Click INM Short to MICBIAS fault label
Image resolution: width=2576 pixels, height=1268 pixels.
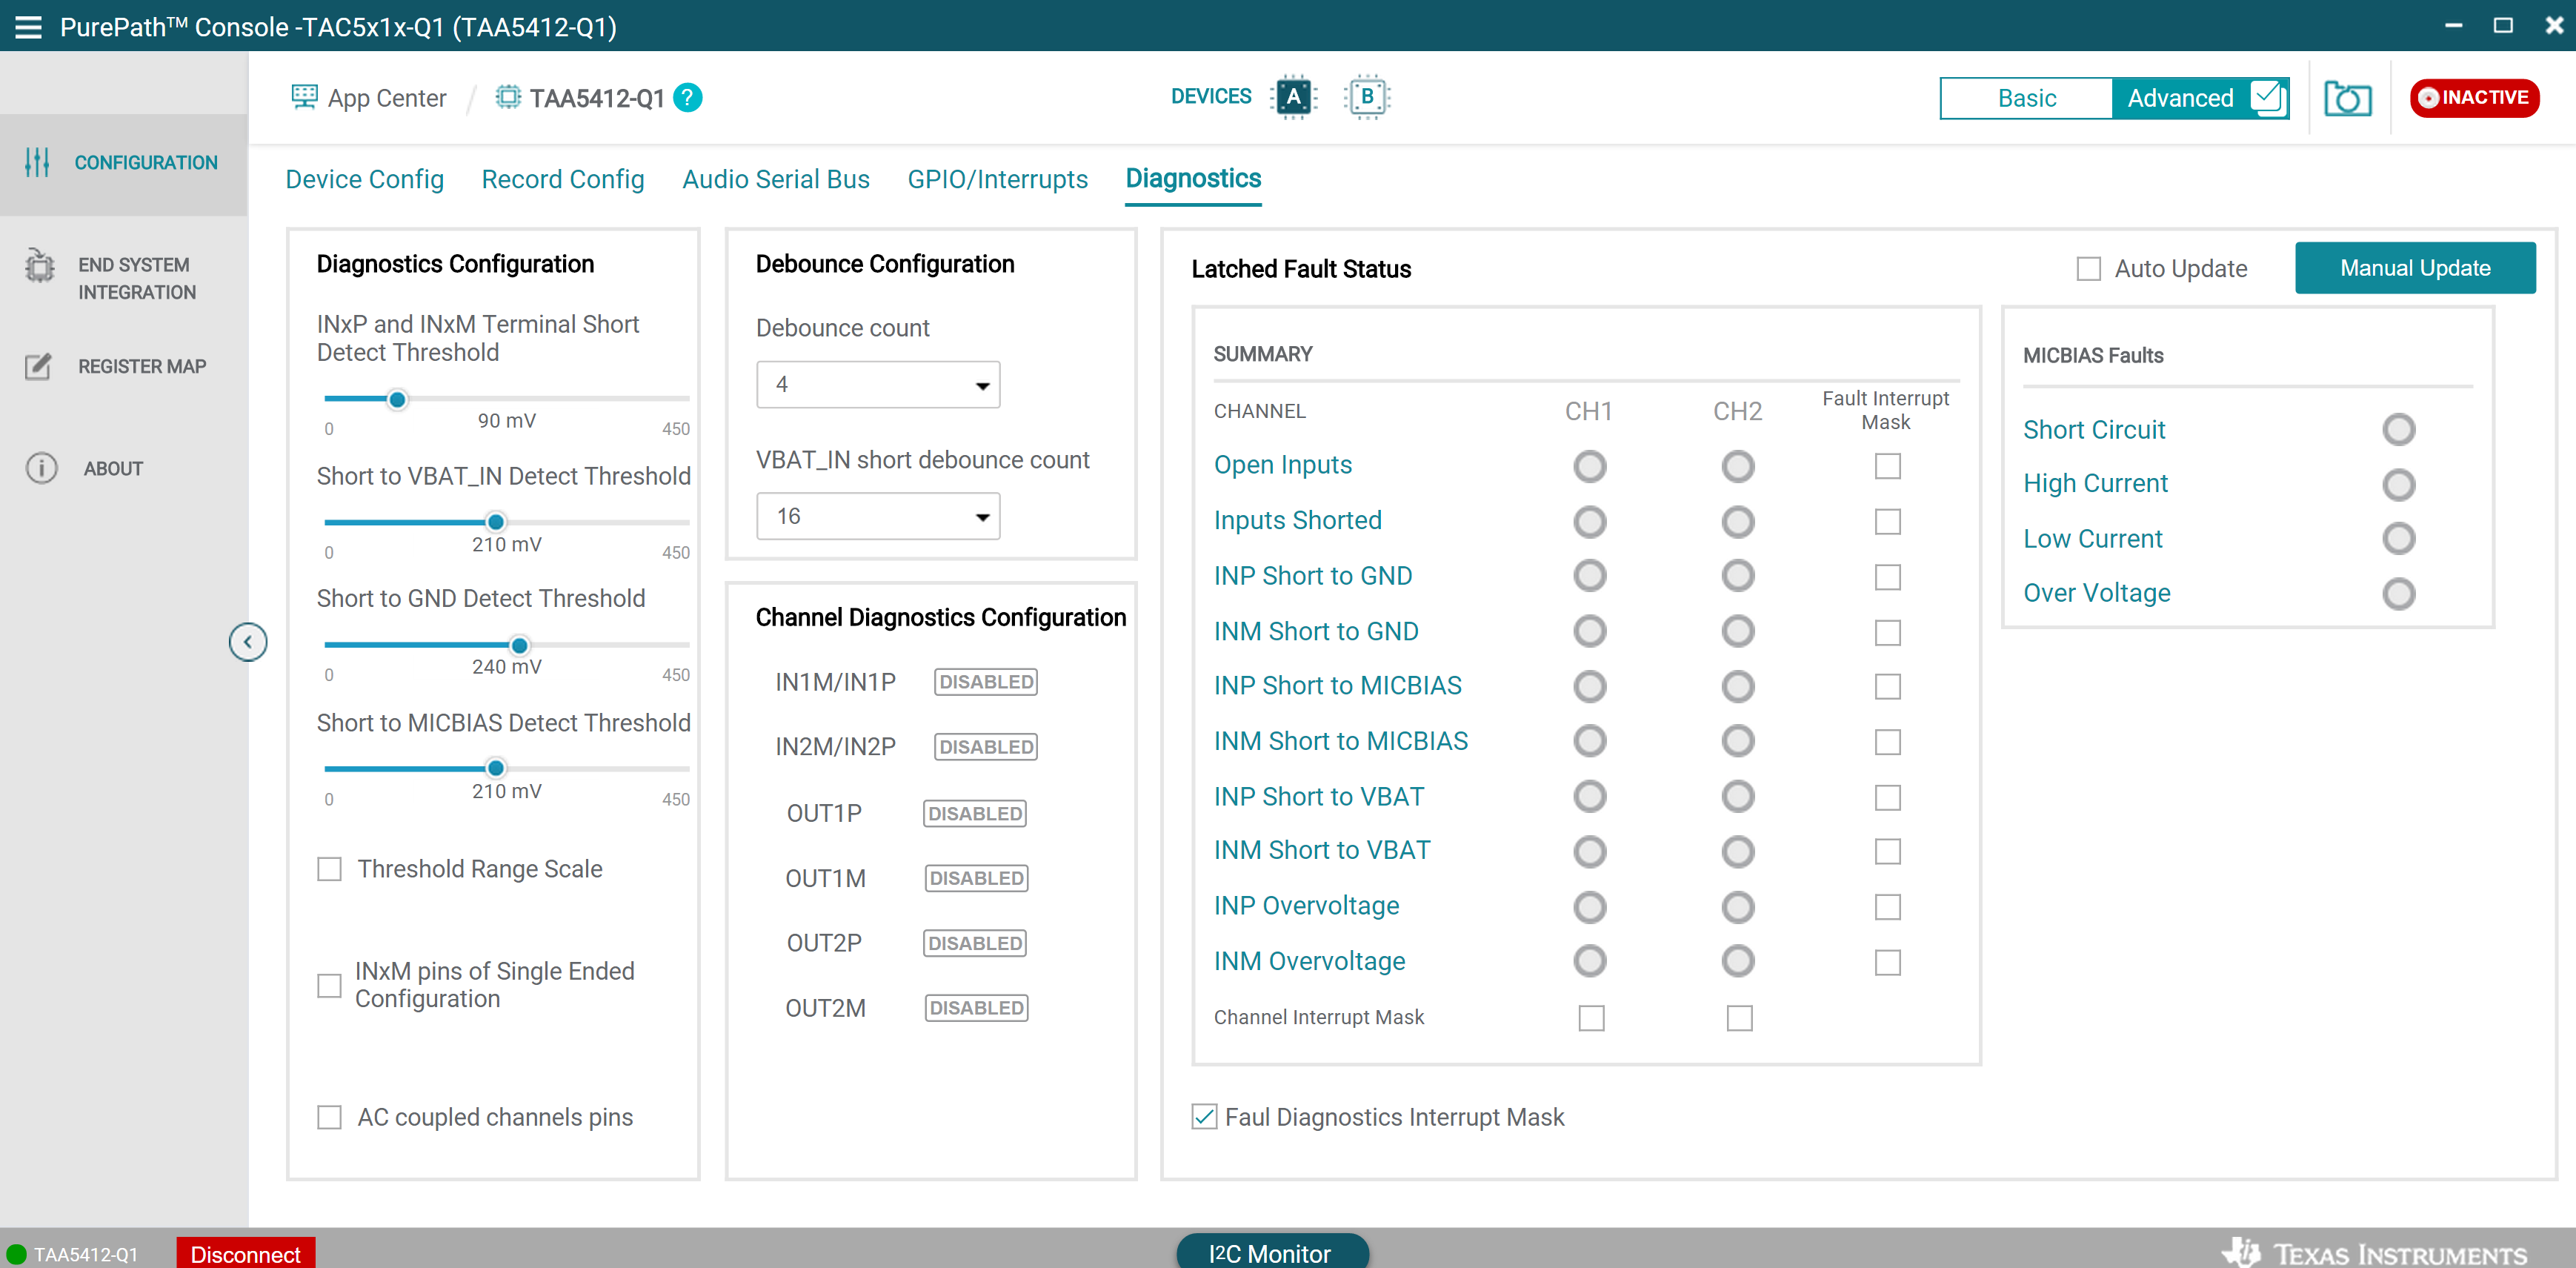tap(1340, 741)
